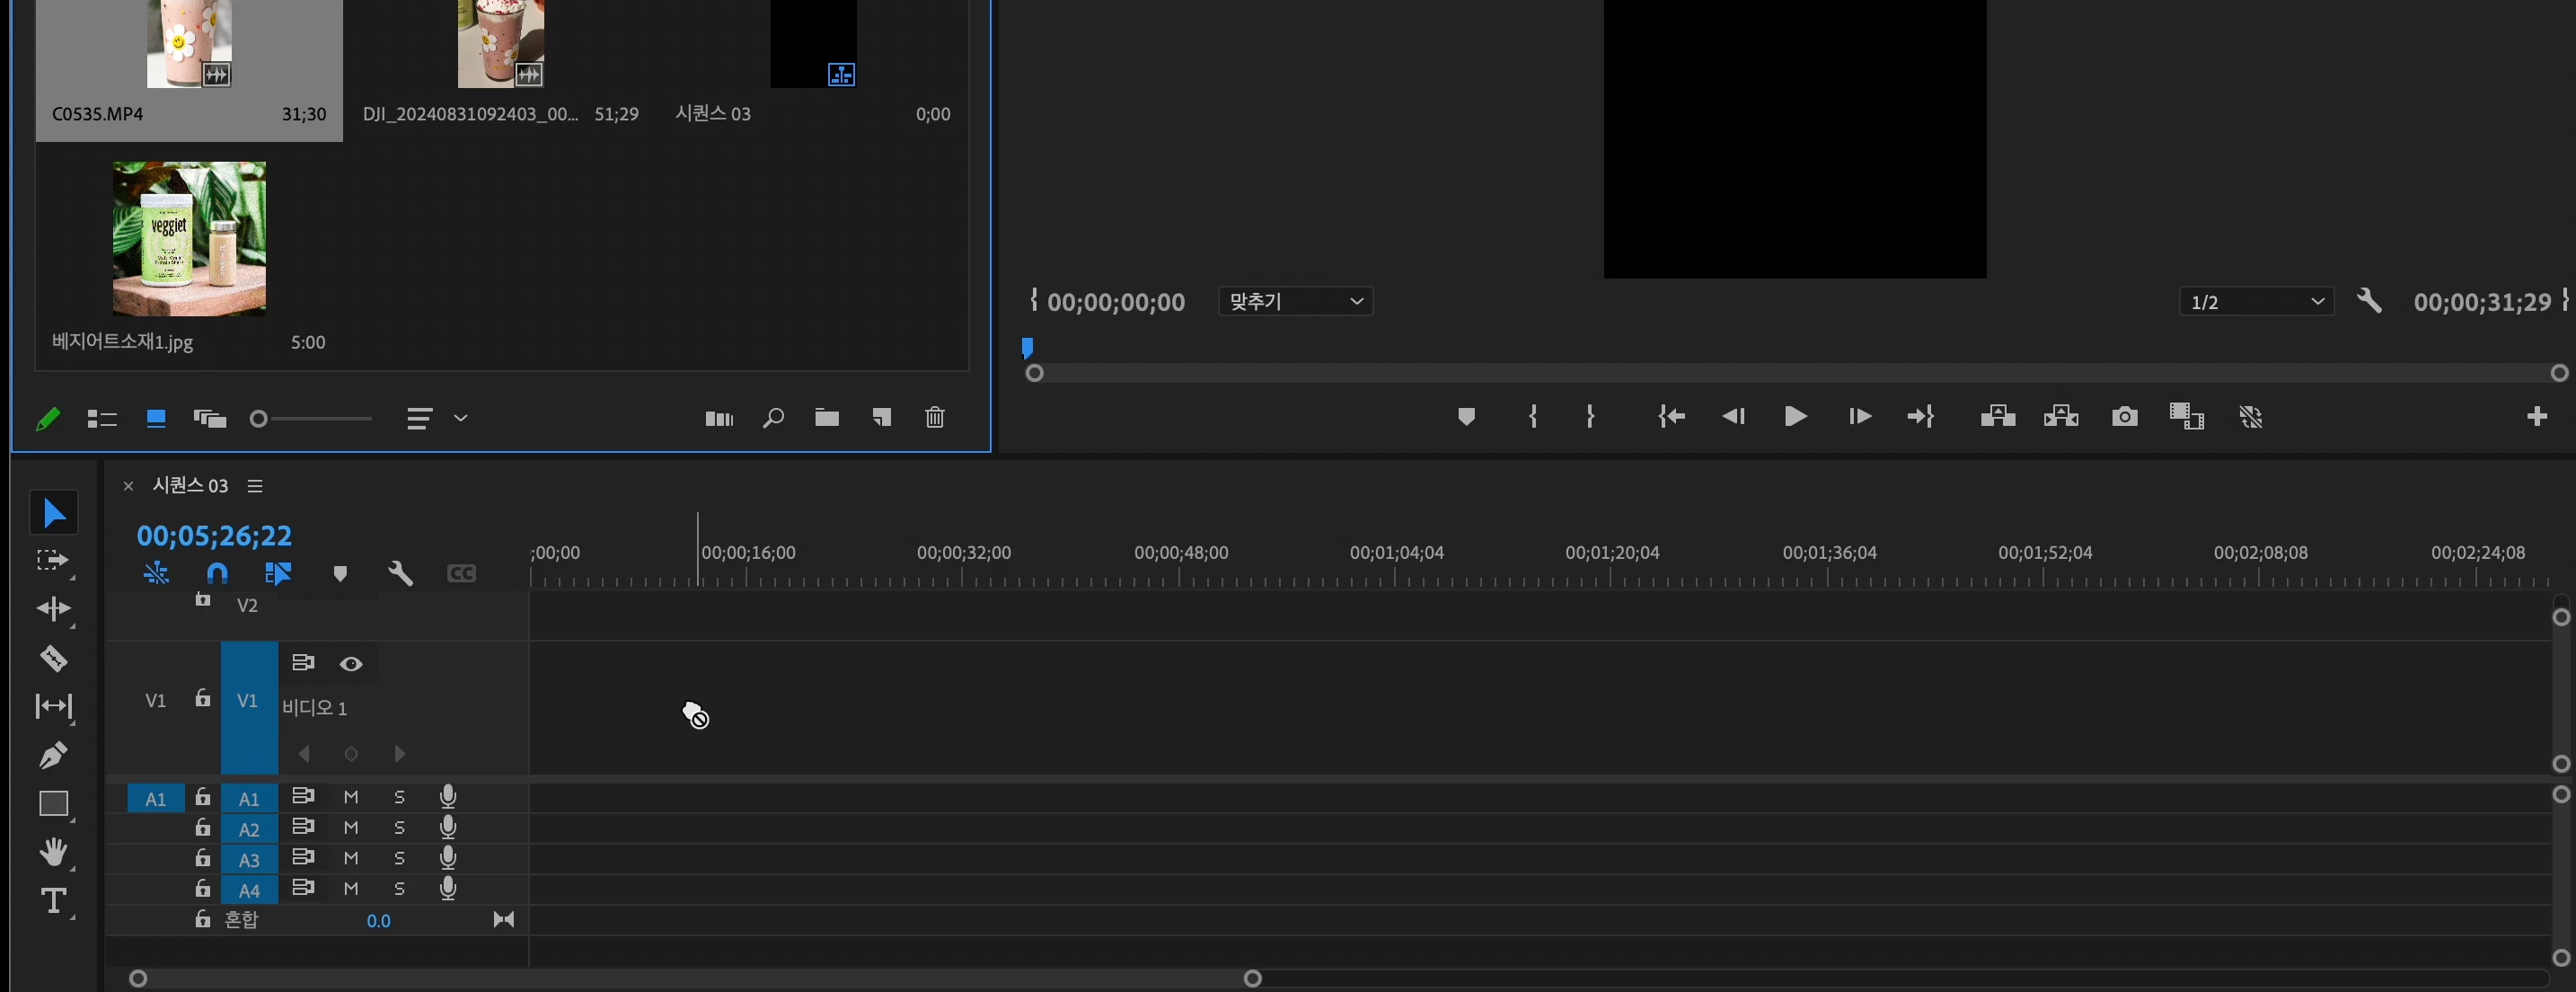Viewport: 2576px width, 992px height.
Task: Select the Hand tool
Action: point(53,852)
